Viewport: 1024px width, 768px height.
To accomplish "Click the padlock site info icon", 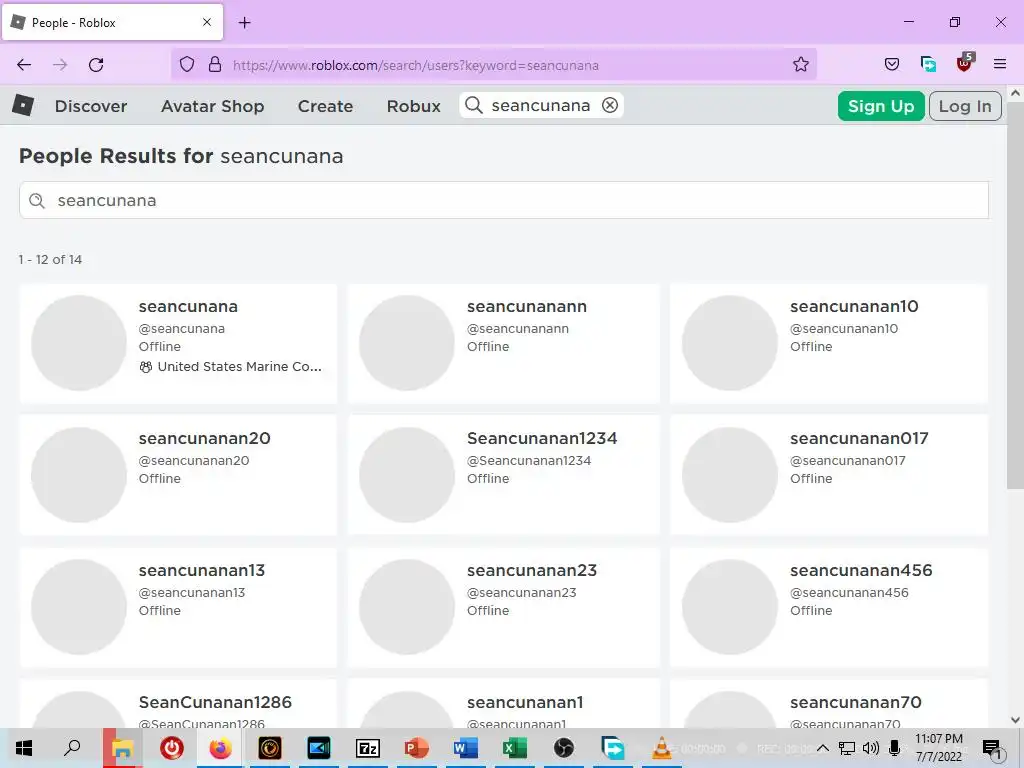I will (x=215, y=65).
